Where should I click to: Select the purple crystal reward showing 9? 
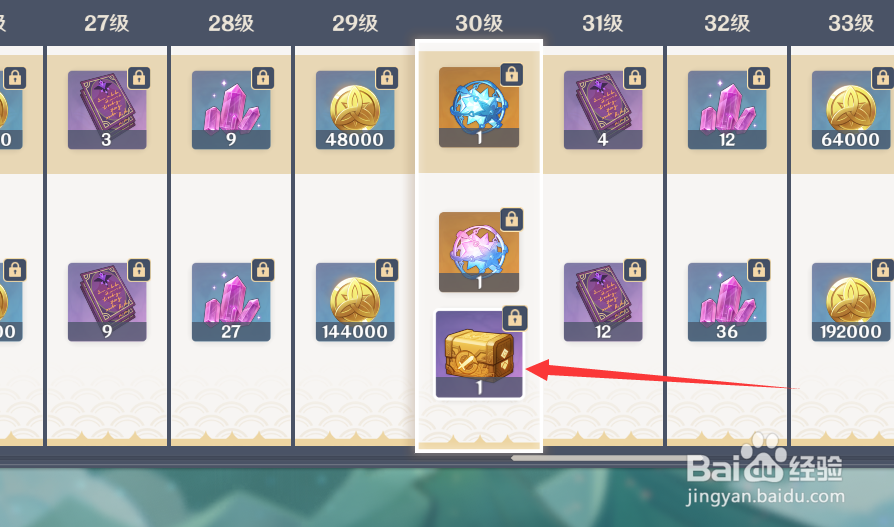click(231, 110)
